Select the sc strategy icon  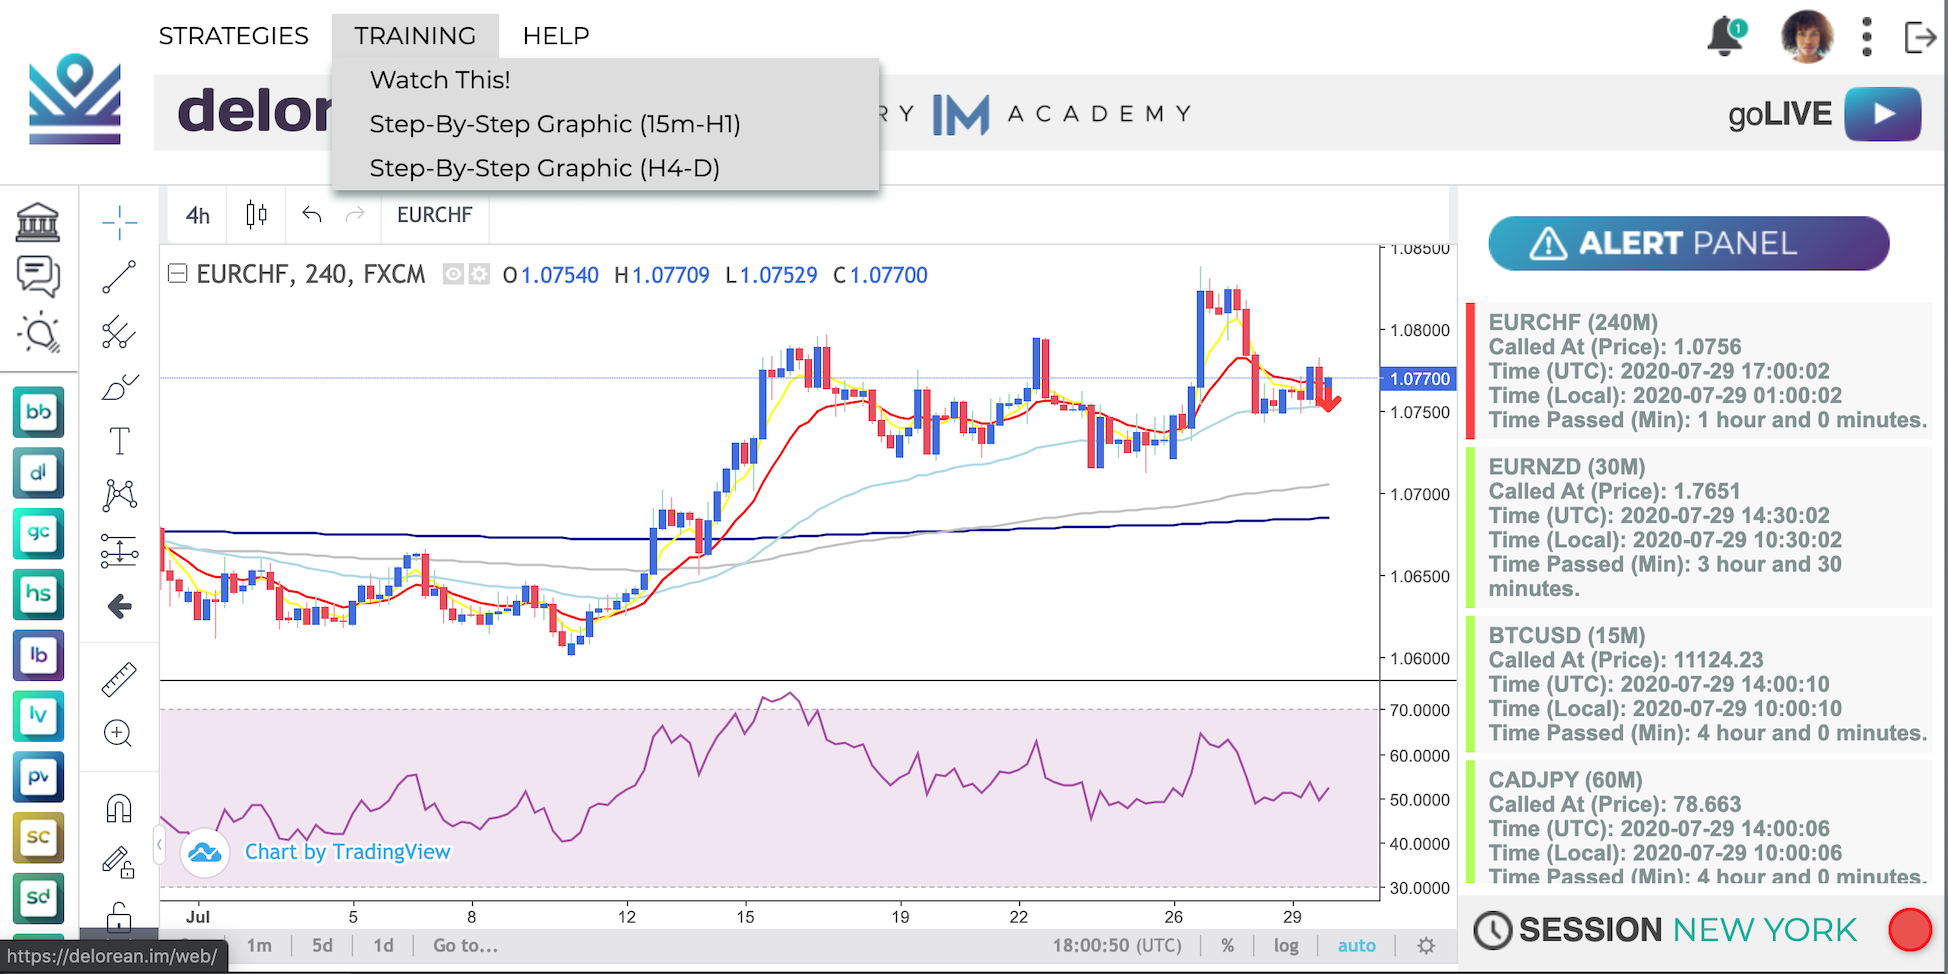pyautogui.click(x=38, y=838)
